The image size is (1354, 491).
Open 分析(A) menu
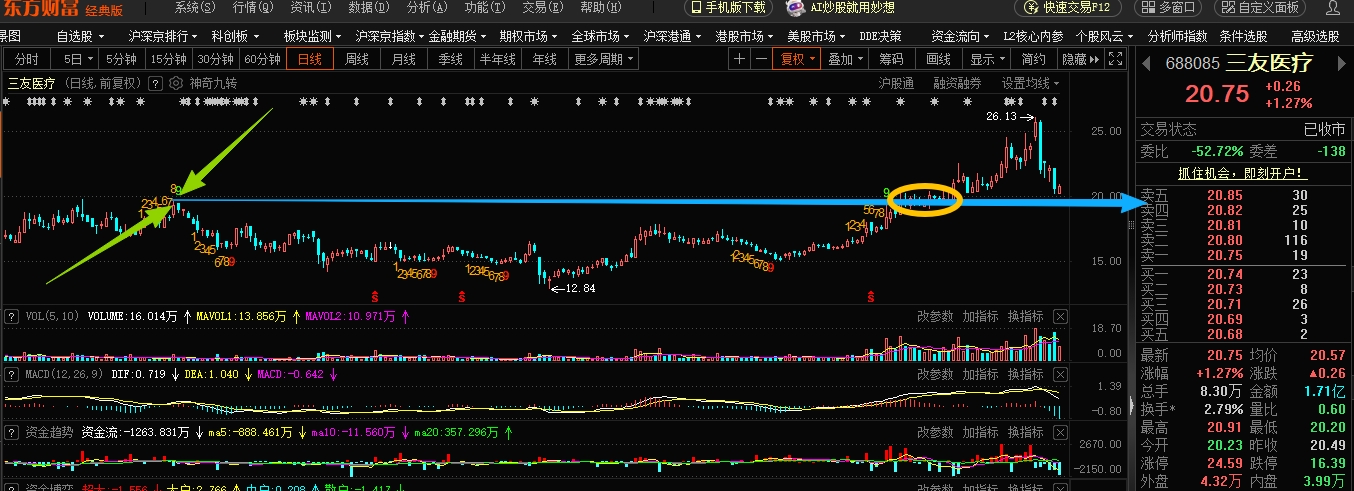[x=427, y=8]
